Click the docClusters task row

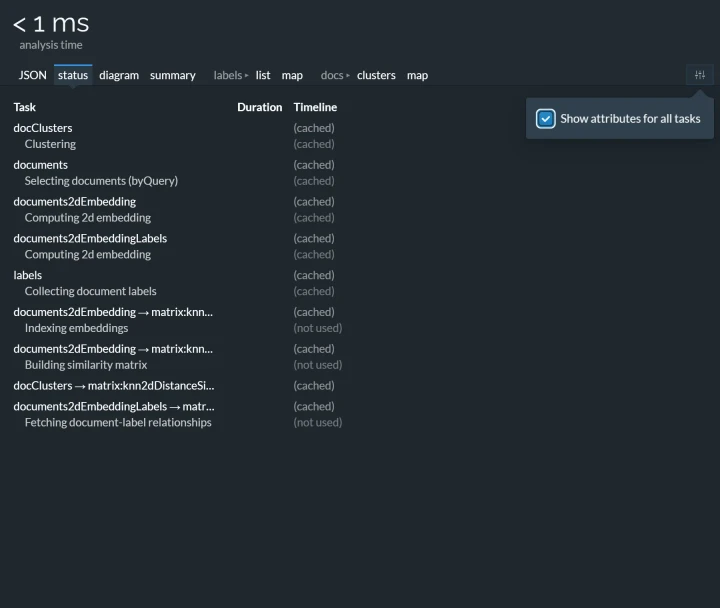43,128
